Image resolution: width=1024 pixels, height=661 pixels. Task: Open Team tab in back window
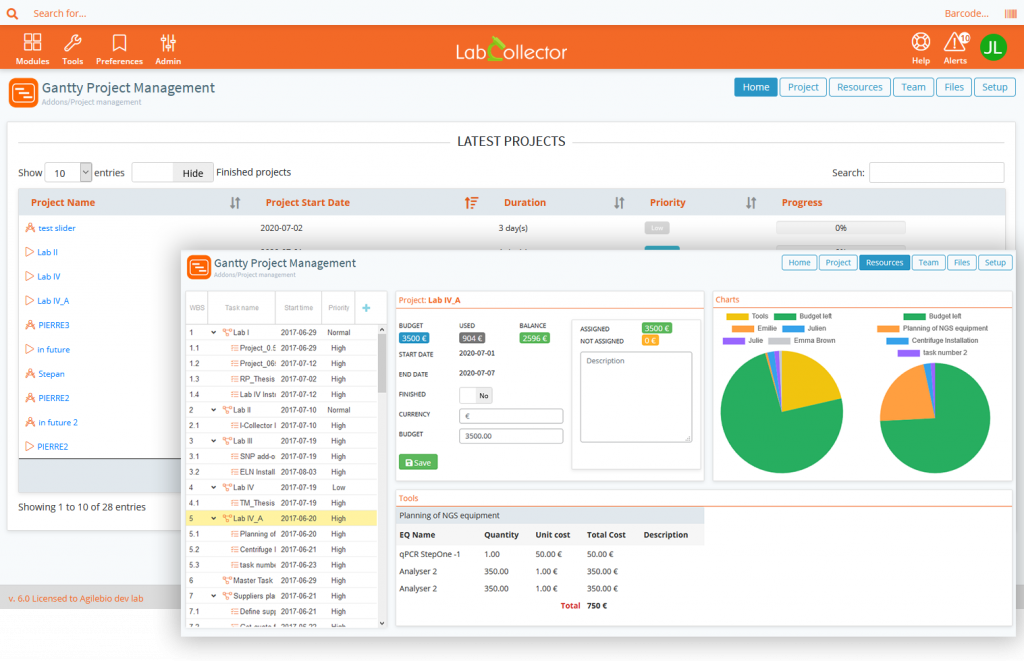pos(913,87)
